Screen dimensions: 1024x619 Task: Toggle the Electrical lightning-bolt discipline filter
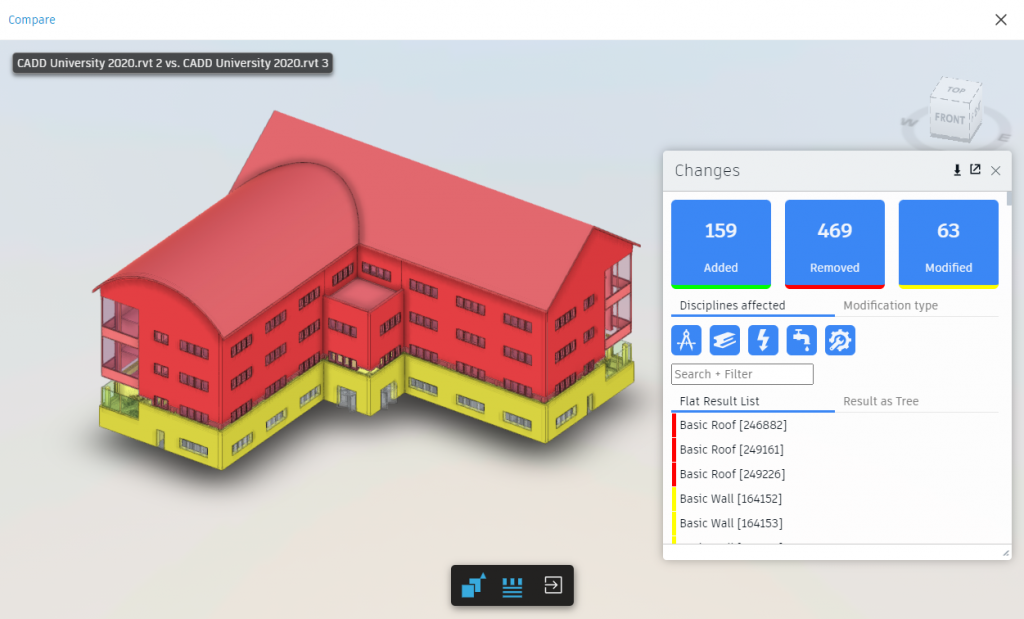[763, 340]
